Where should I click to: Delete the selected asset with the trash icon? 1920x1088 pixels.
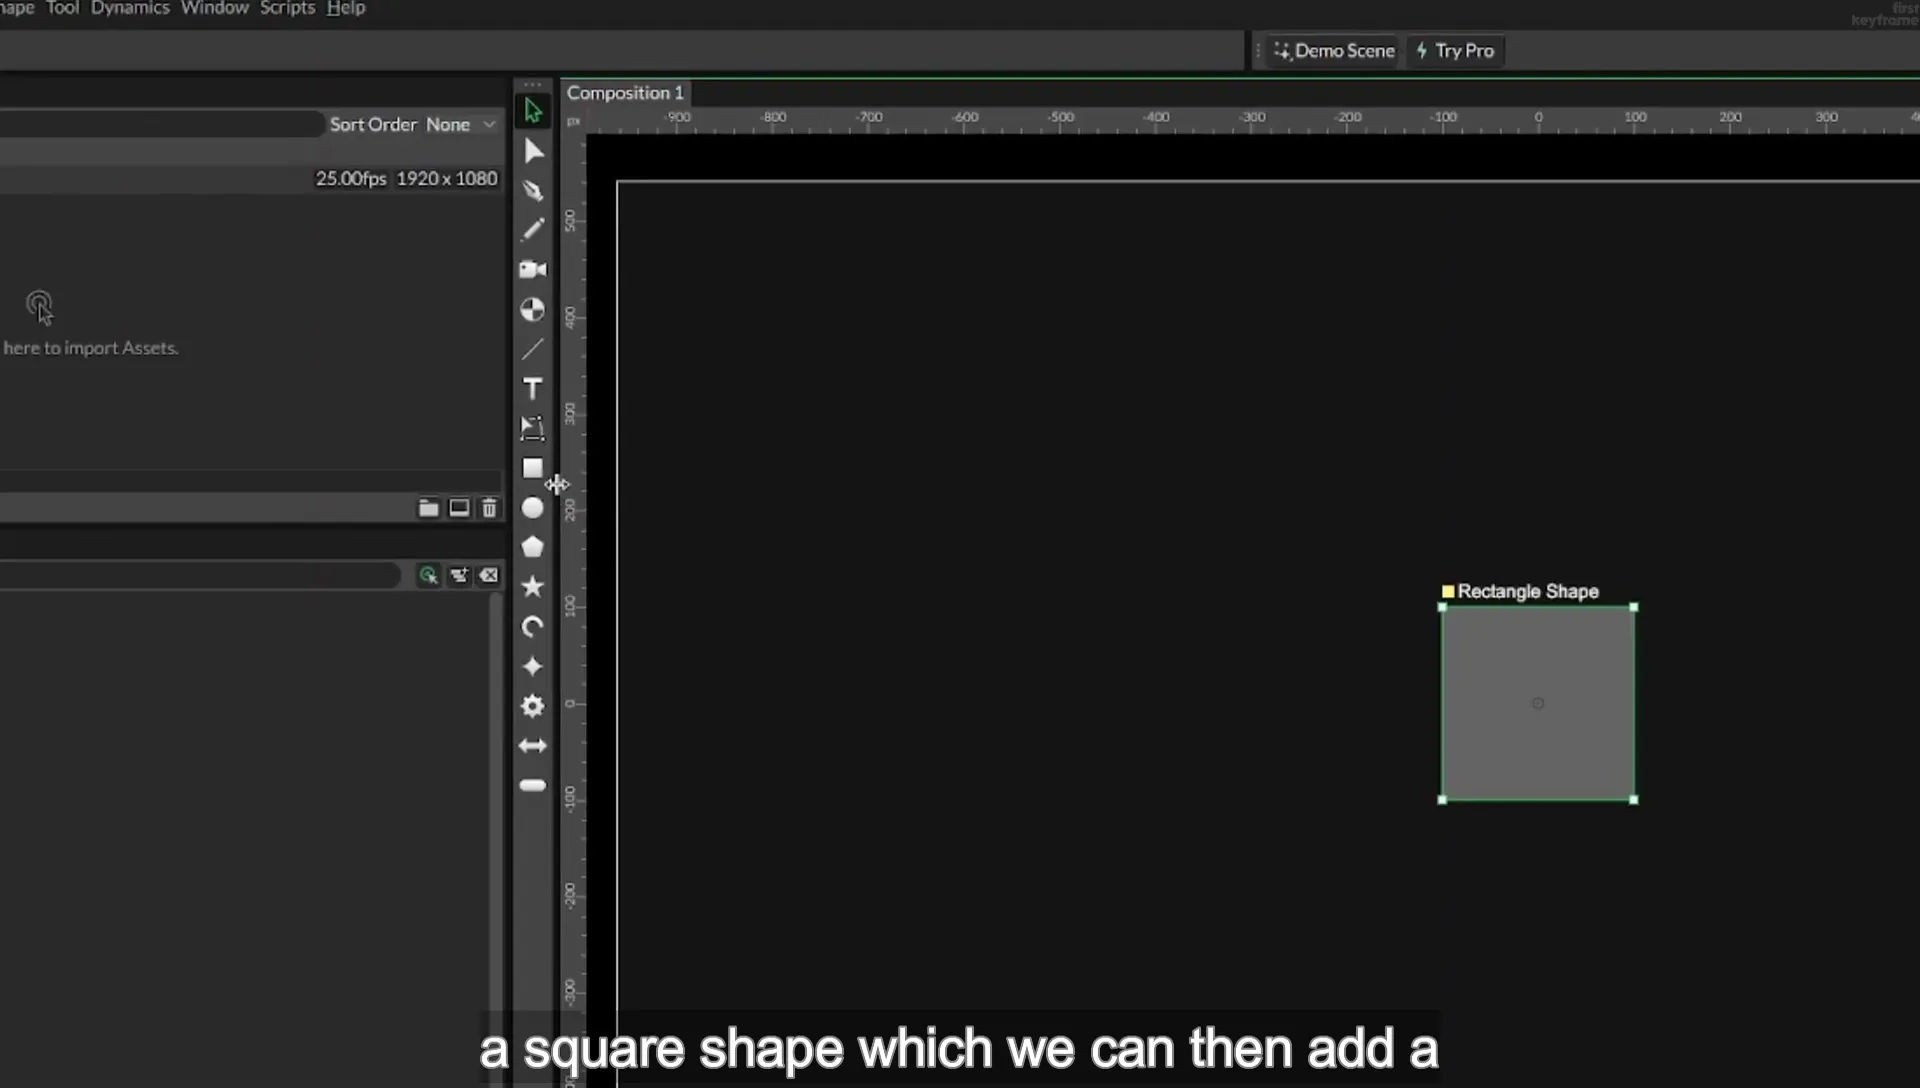click(x=489, y=508)
